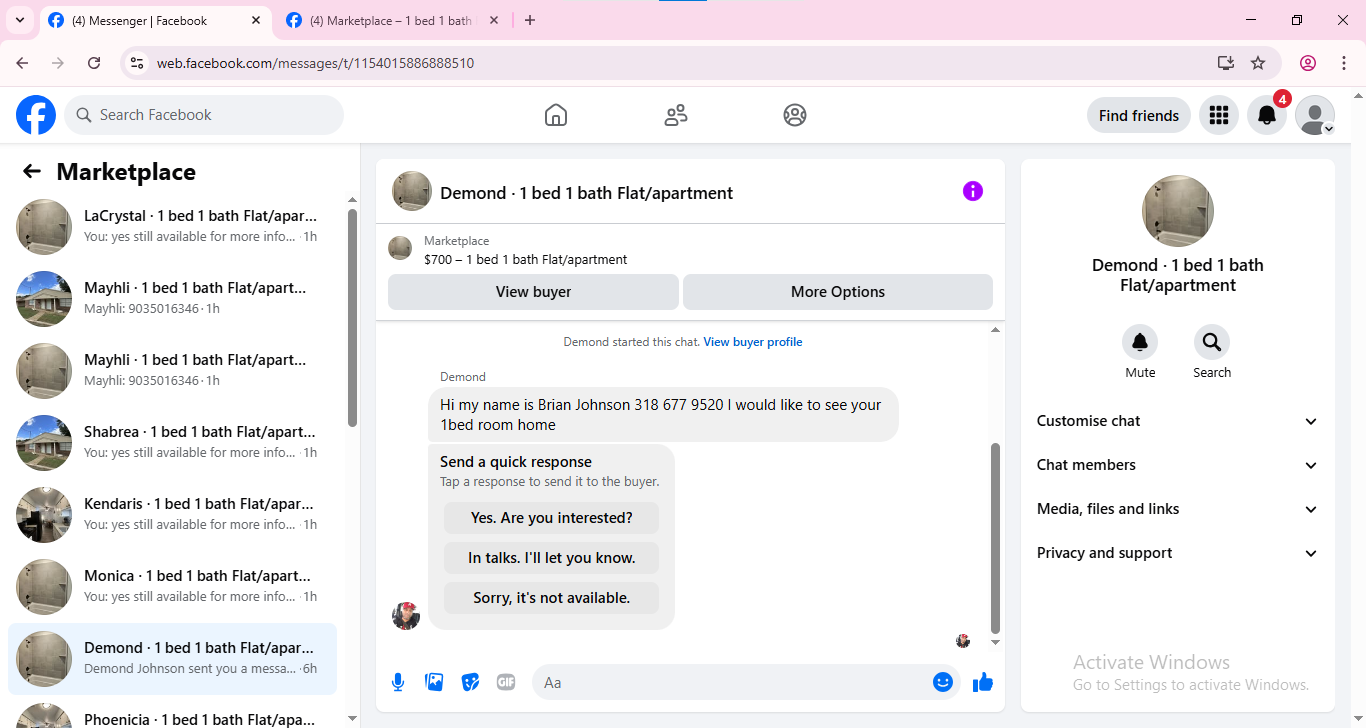Send a thumbs-up like

point(983,682)
